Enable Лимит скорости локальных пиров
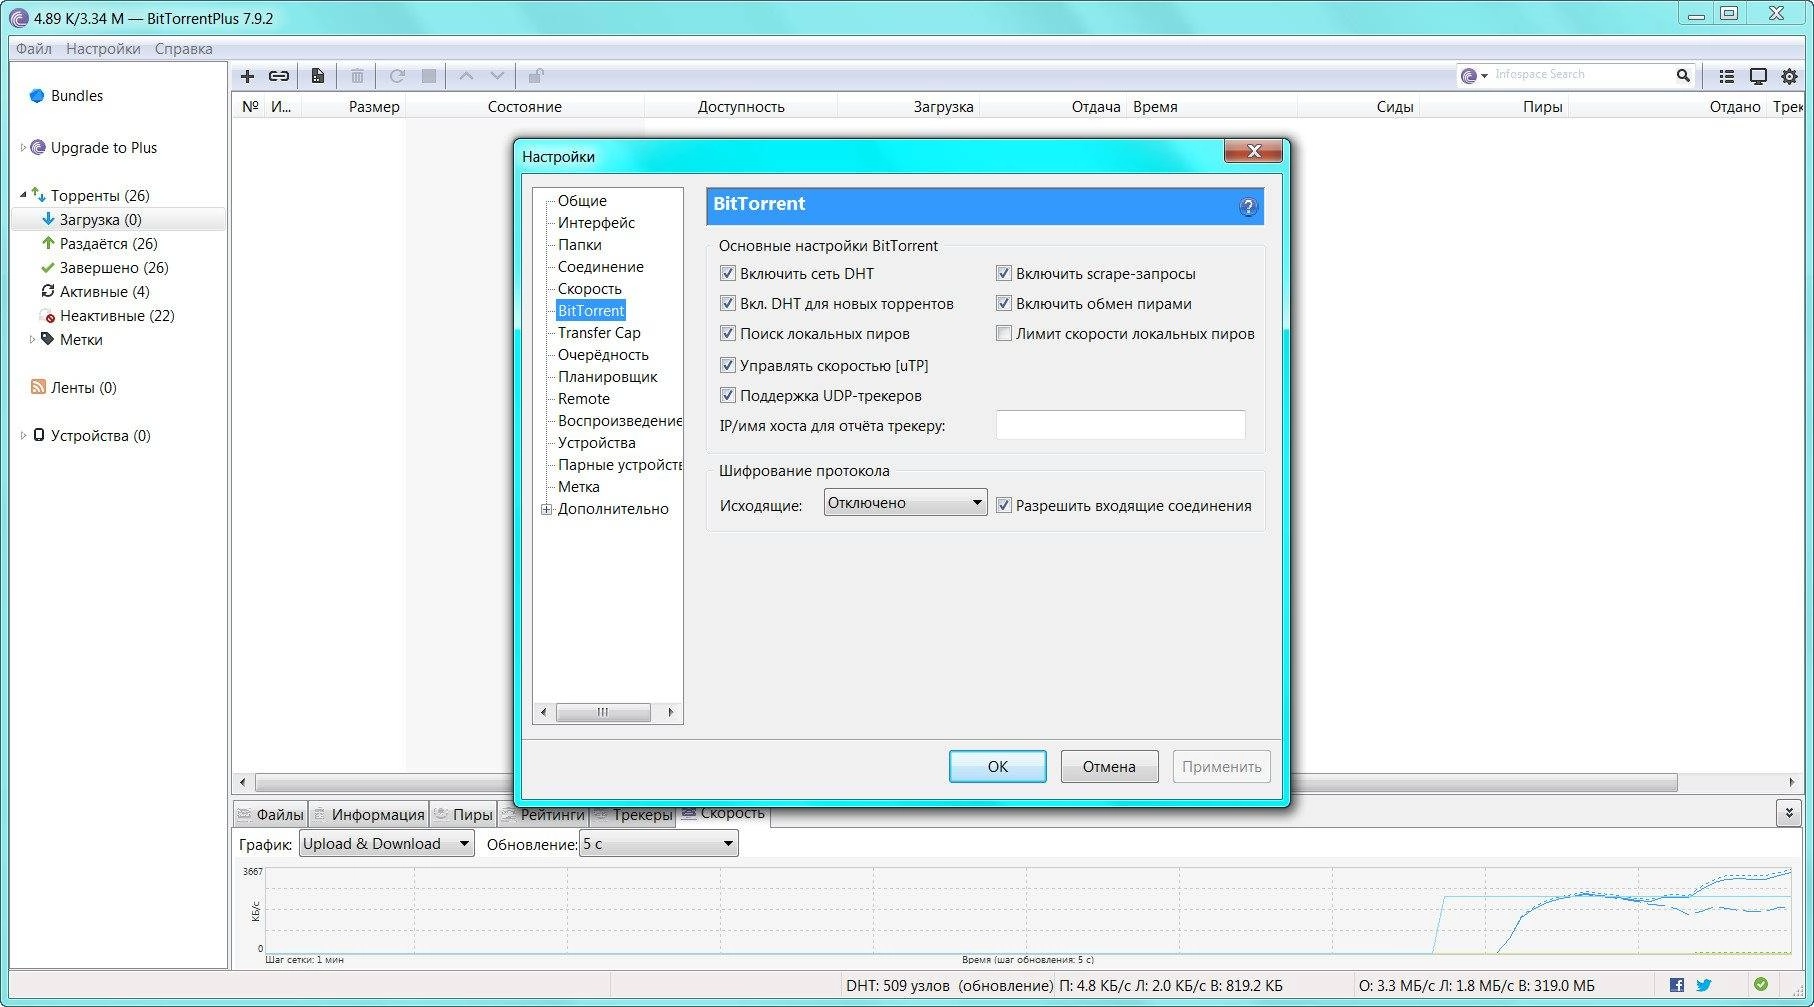The height and width of the screenshot is (1007, 1814). tap(1004, 333)
